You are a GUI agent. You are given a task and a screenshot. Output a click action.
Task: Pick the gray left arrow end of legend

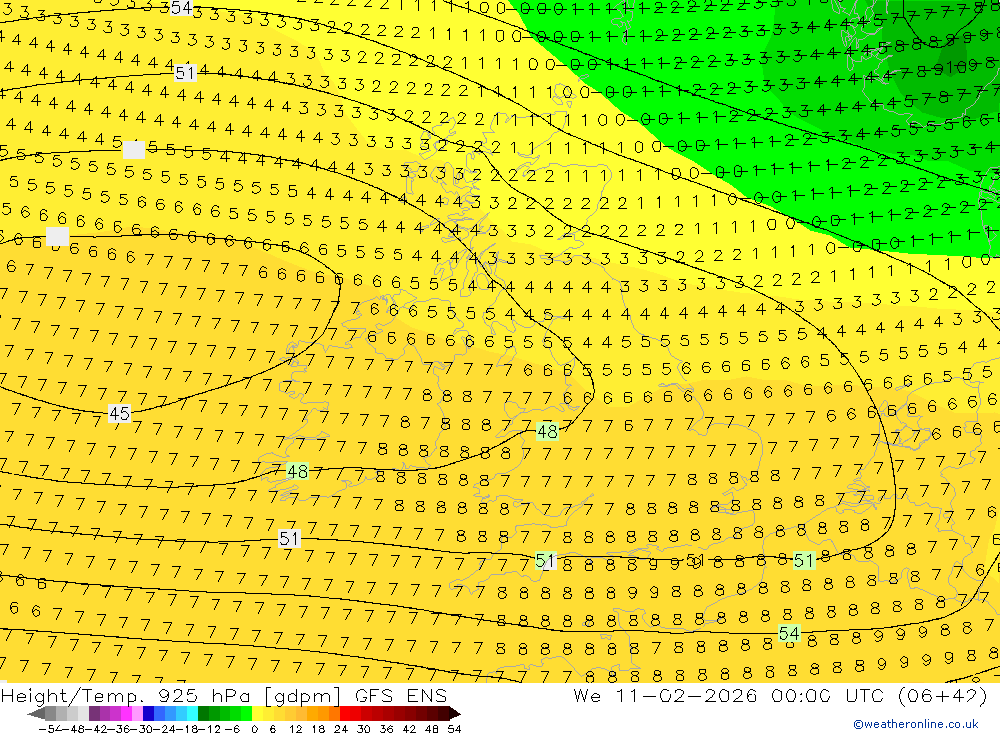36,714
